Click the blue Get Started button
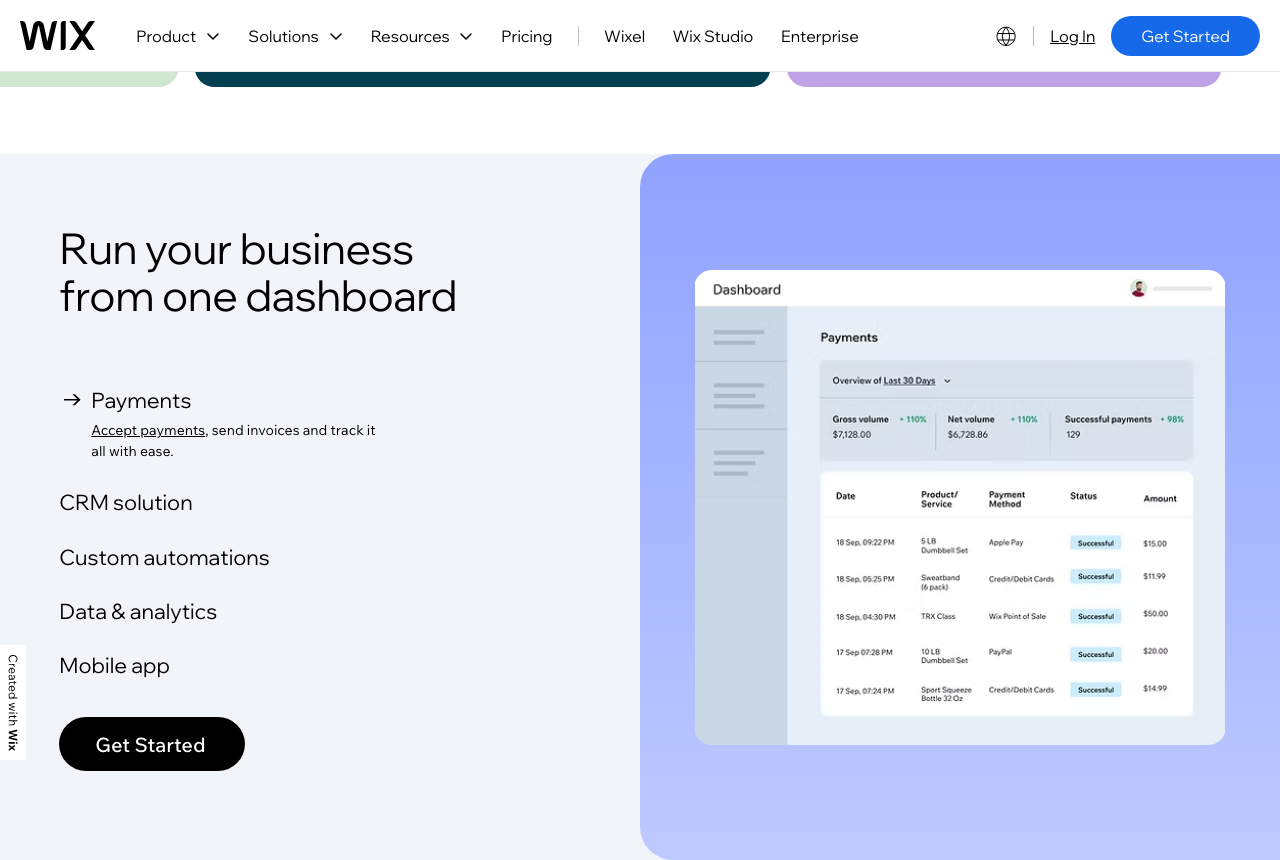 (1185, 36)
